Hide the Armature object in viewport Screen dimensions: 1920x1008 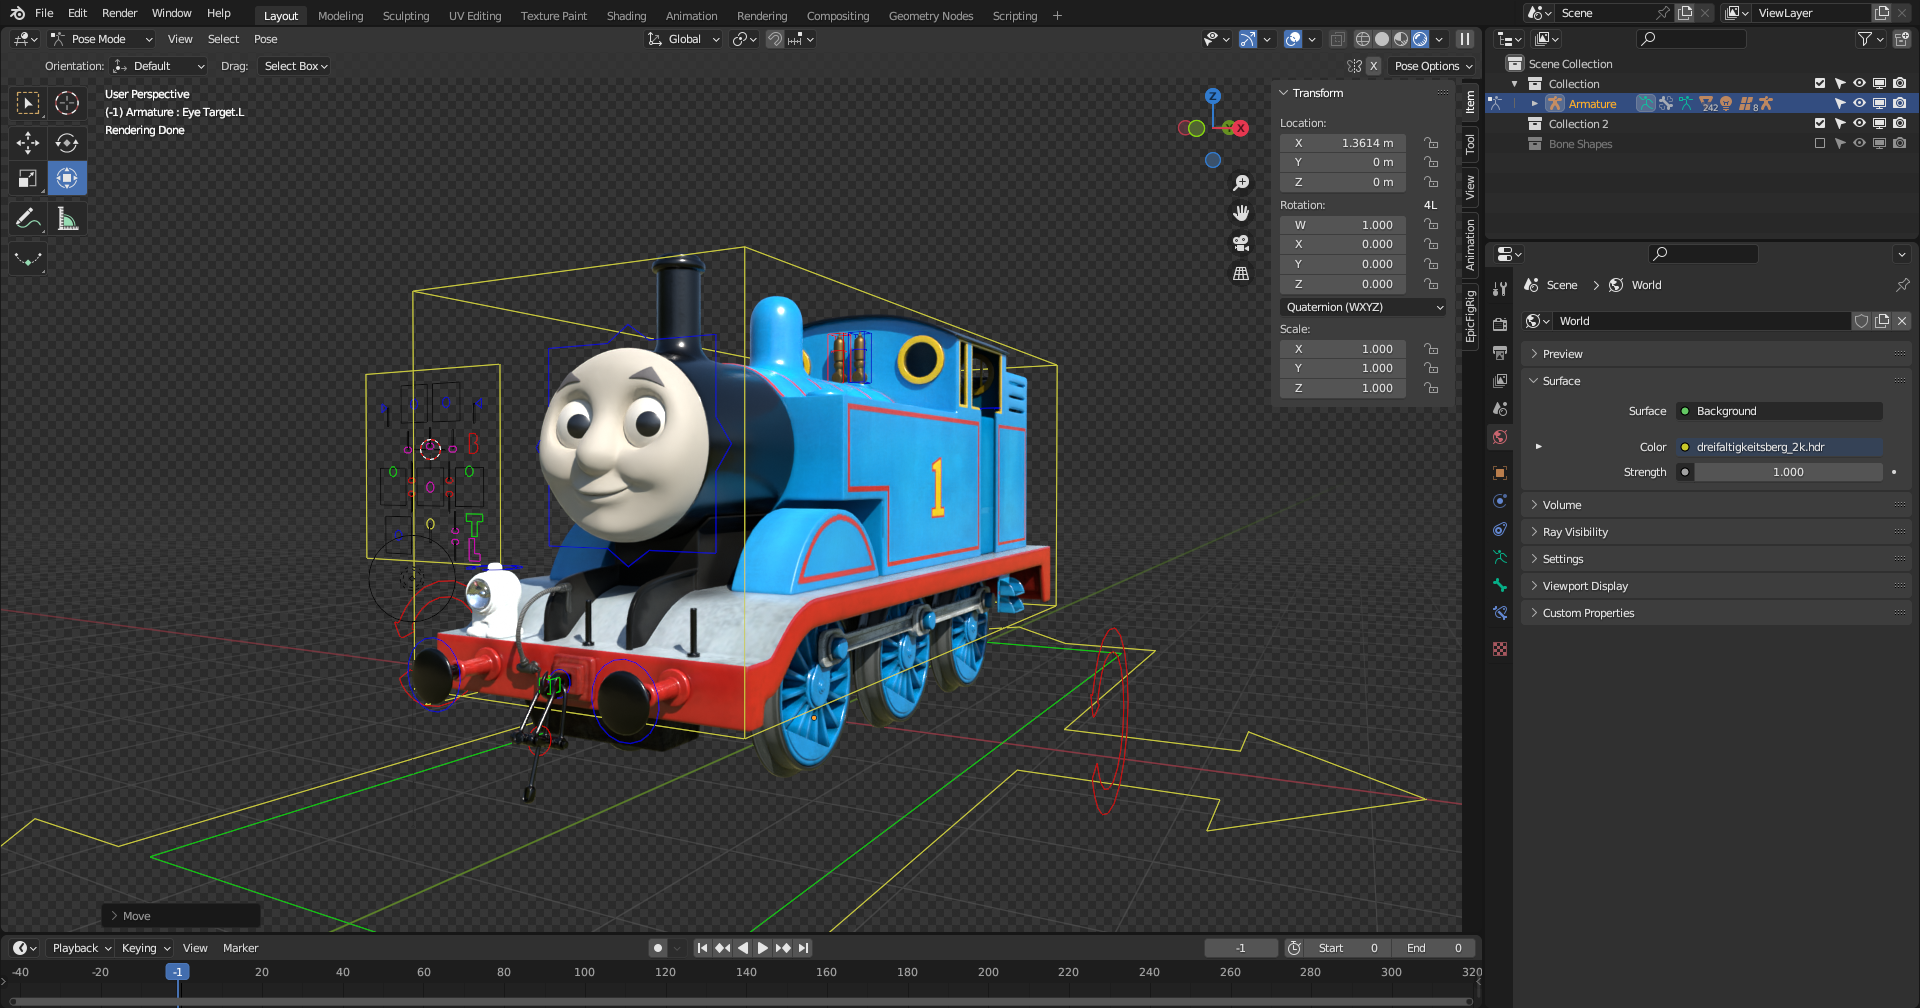click(x=1859, y=104)
